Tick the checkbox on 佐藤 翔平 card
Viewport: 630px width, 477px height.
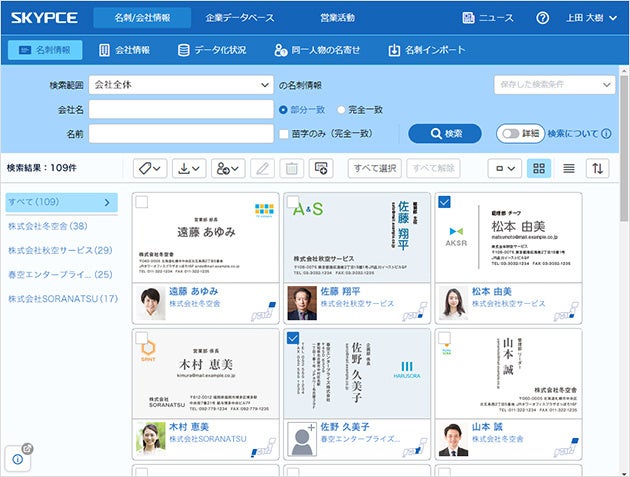point(293,202)
